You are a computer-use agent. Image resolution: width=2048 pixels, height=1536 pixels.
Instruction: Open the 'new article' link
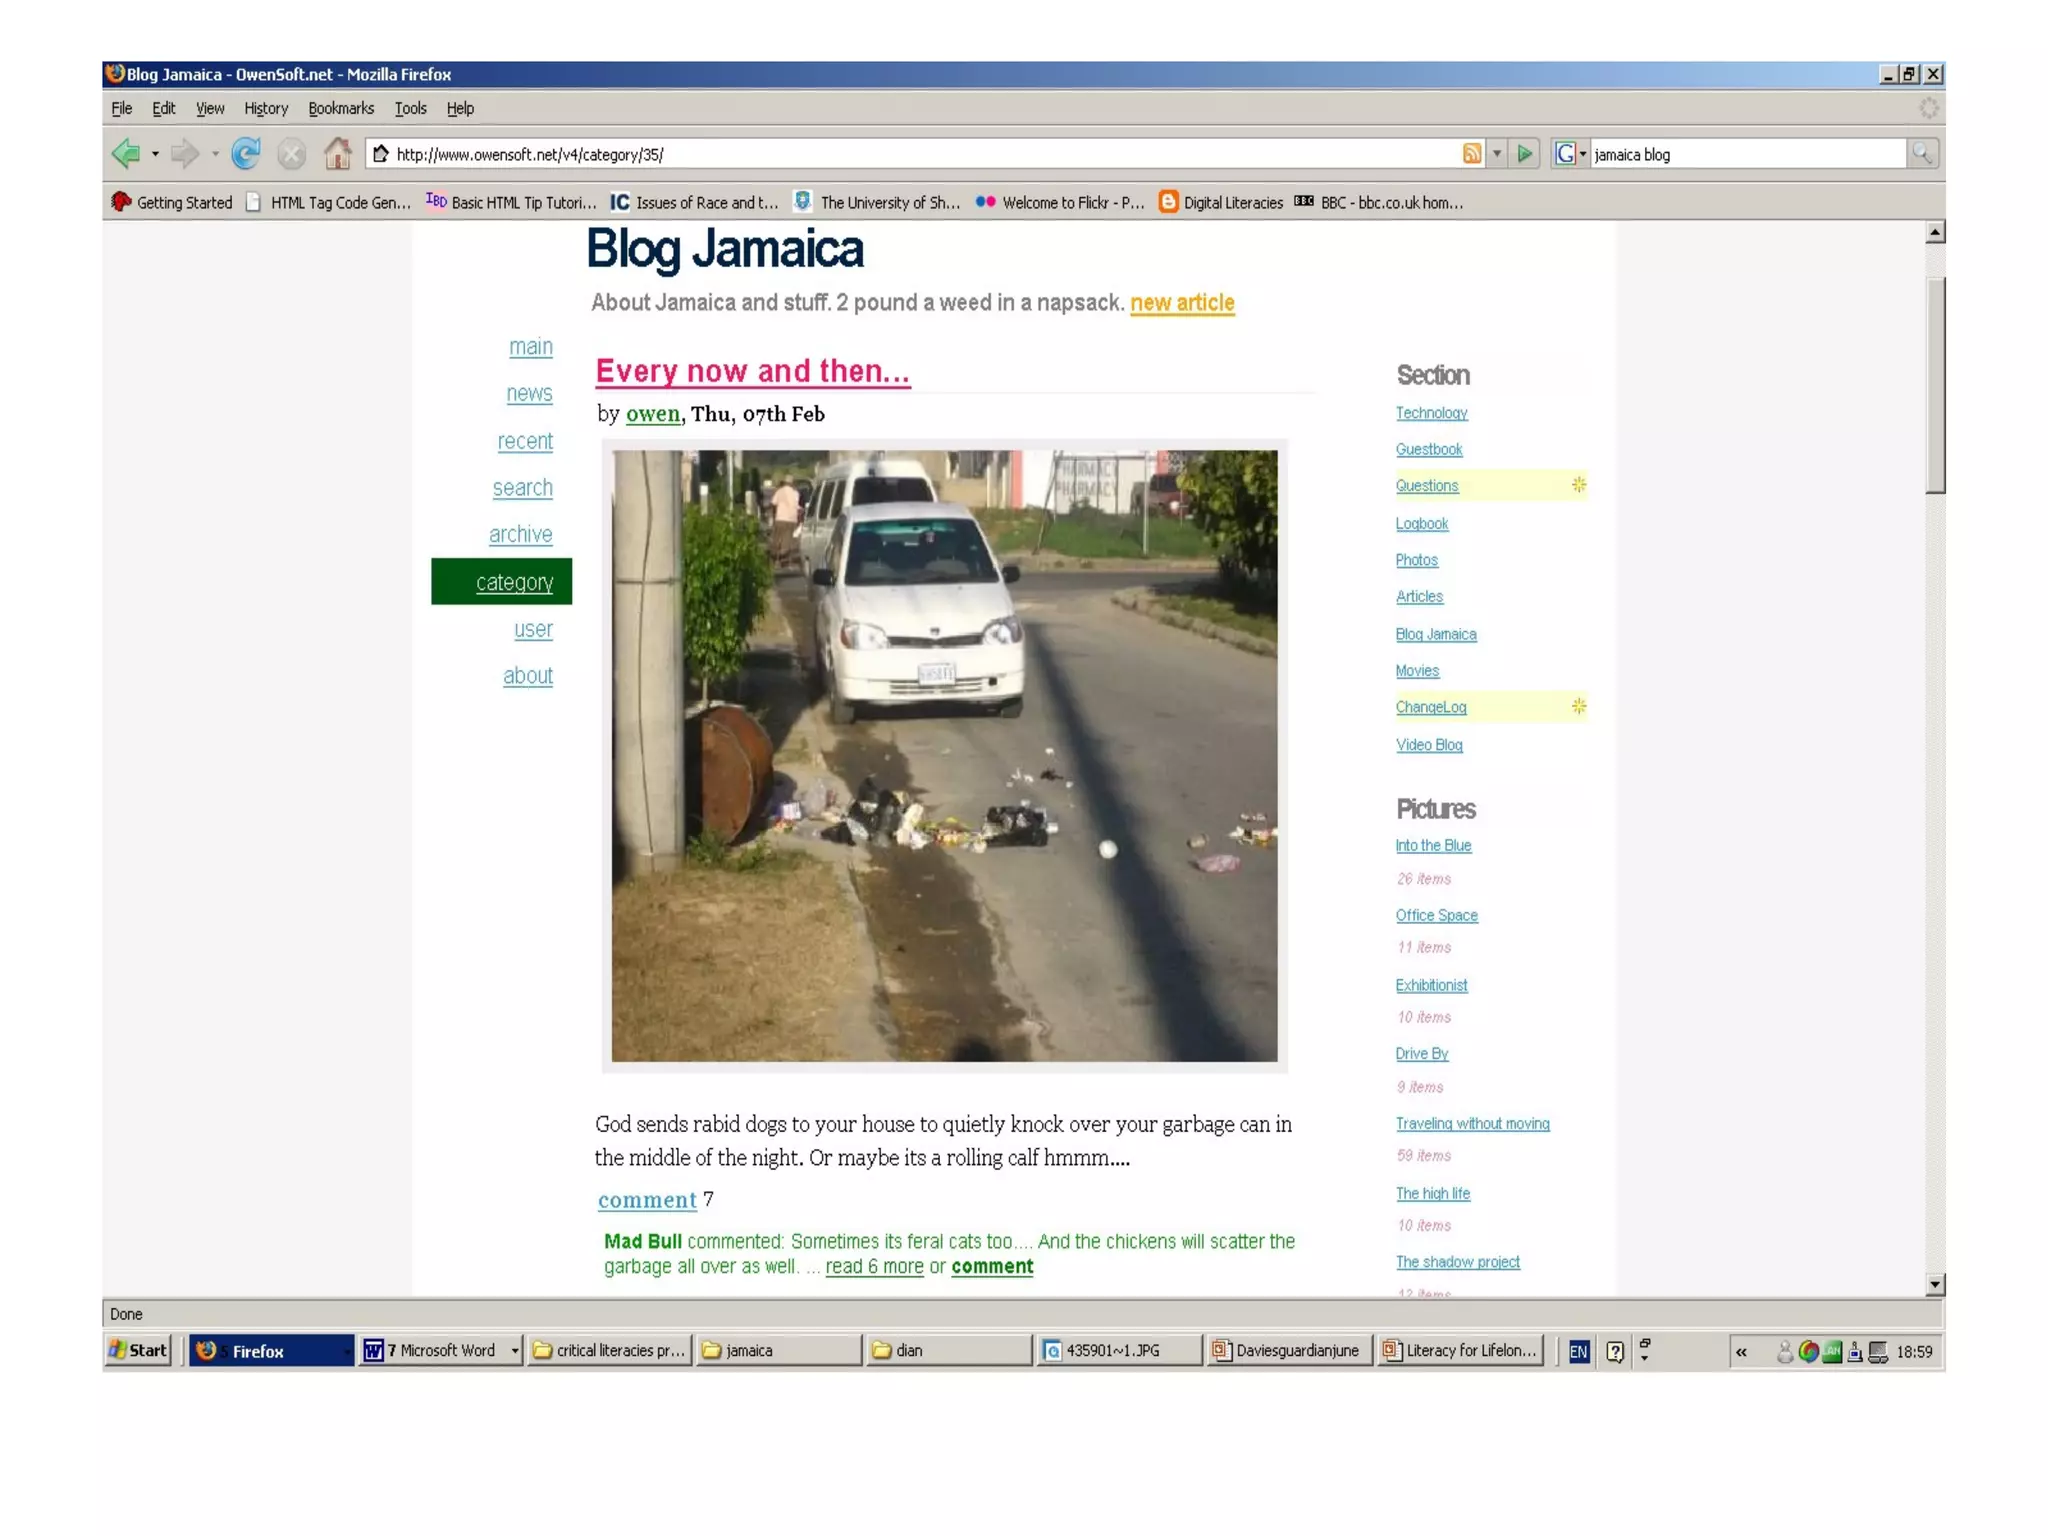coord(1182,302)
